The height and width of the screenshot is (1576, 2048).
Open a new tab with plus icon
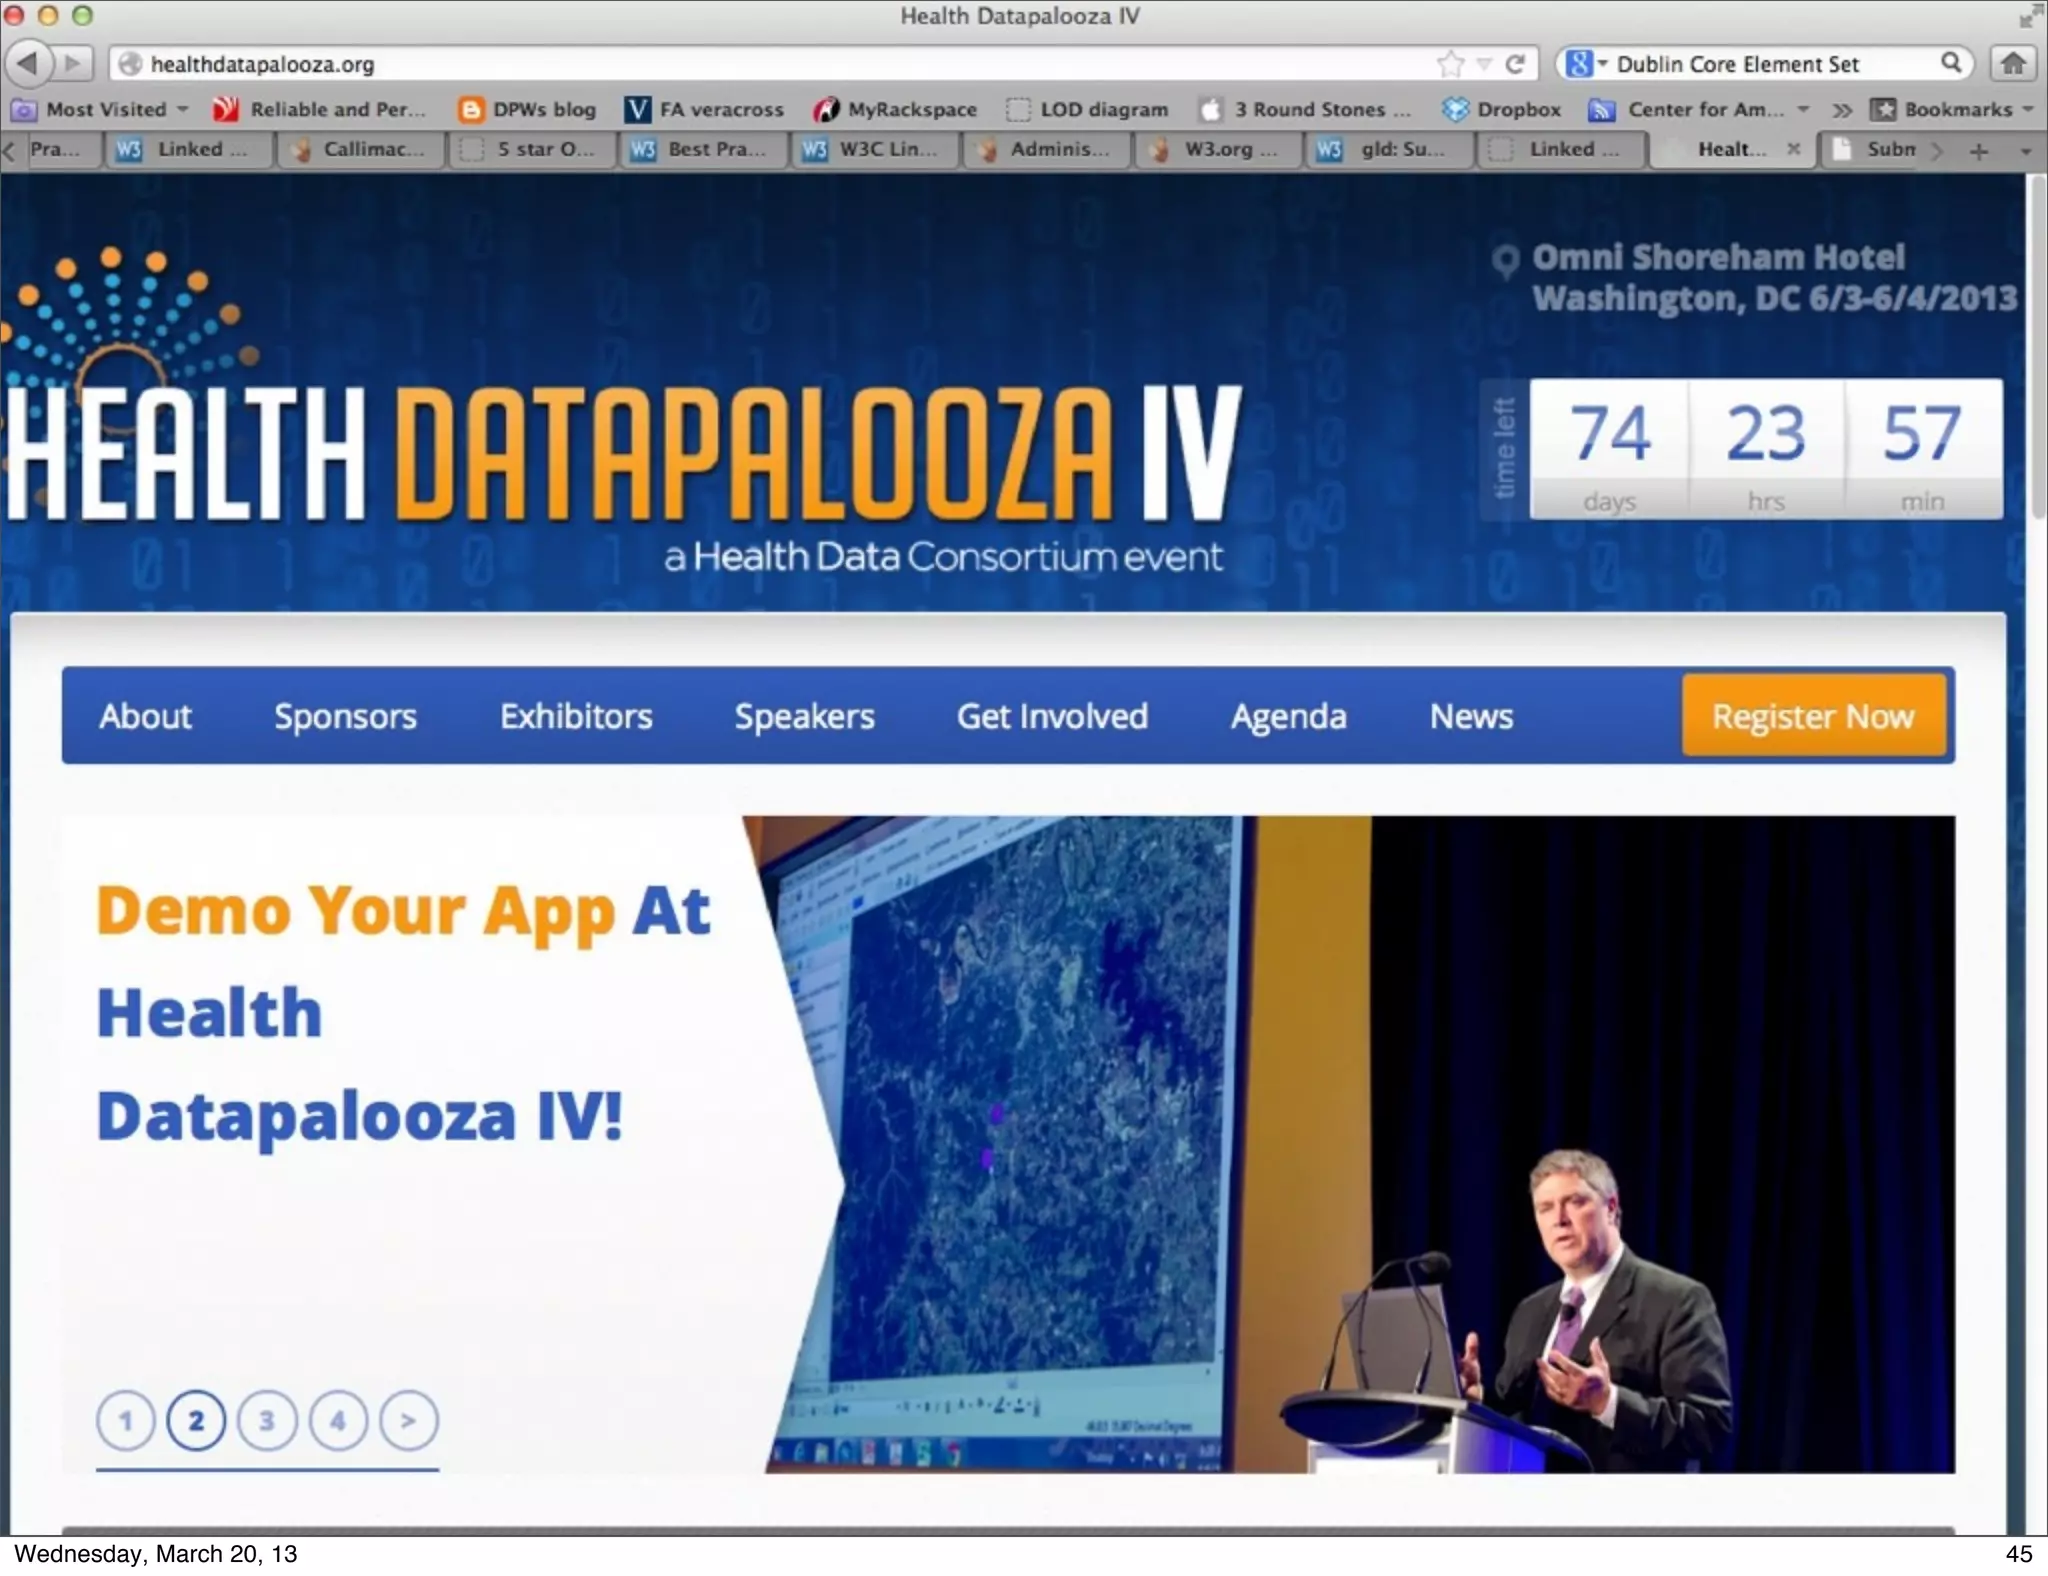(1978, 151)
